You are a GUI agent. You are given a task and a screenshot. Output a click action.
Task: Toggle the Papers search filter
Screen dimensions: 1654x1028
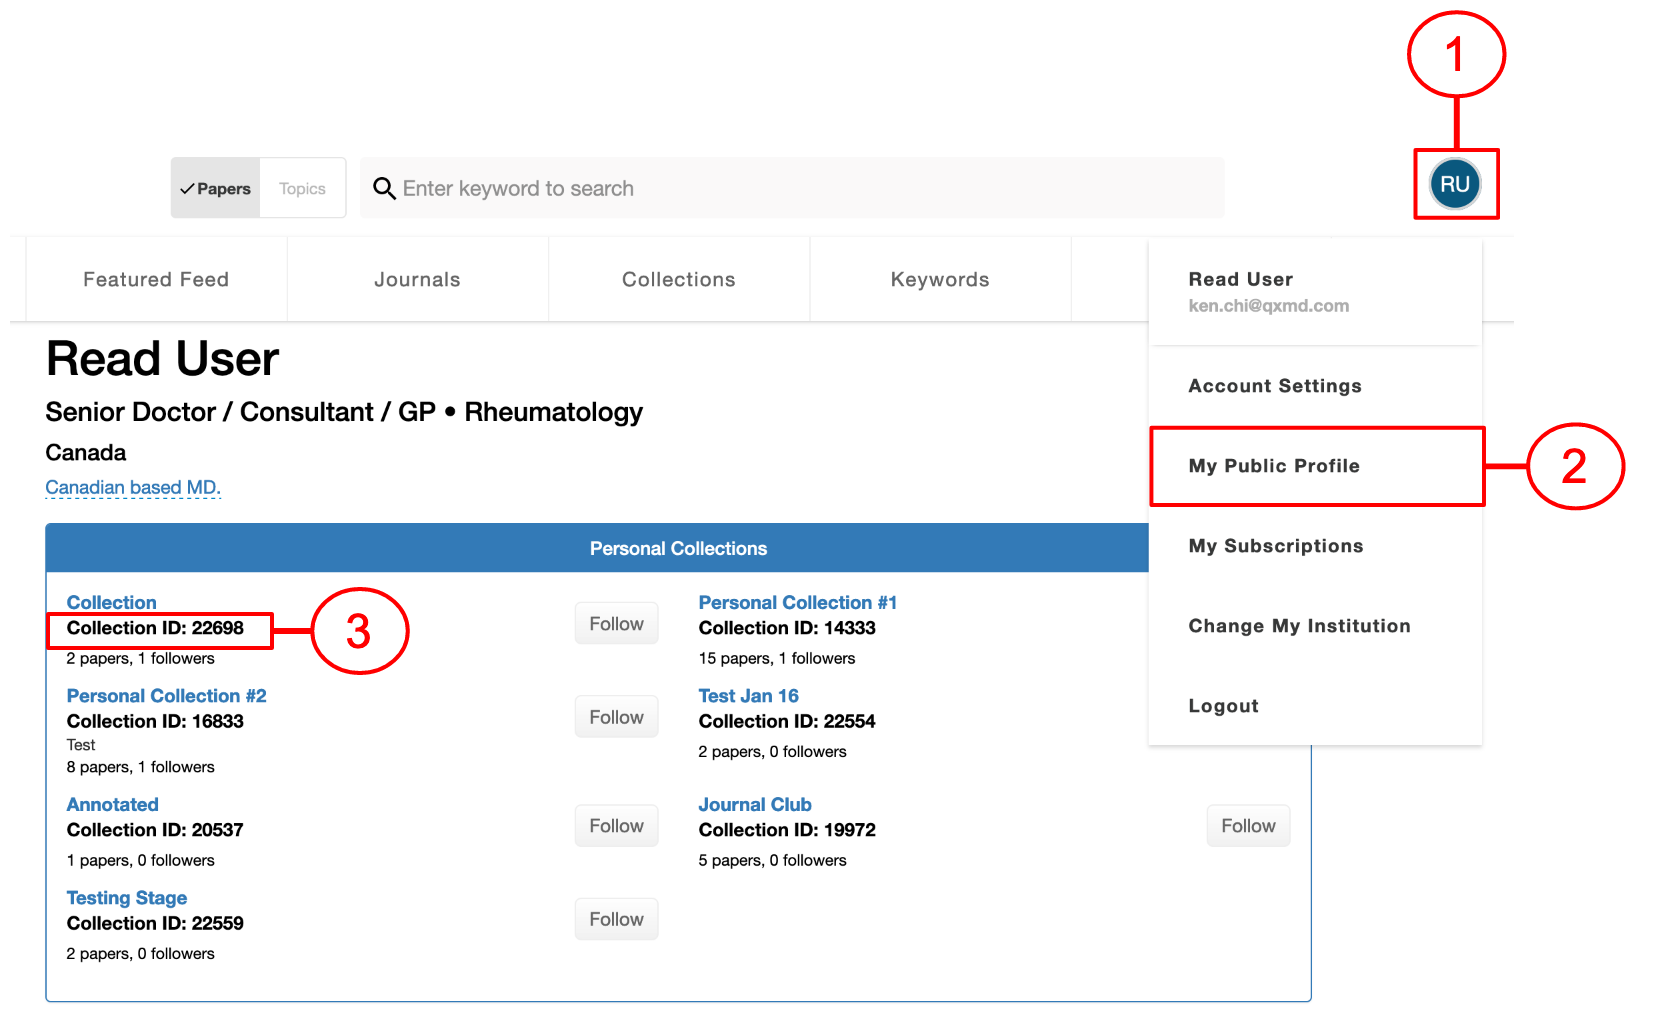pos(216,188)
